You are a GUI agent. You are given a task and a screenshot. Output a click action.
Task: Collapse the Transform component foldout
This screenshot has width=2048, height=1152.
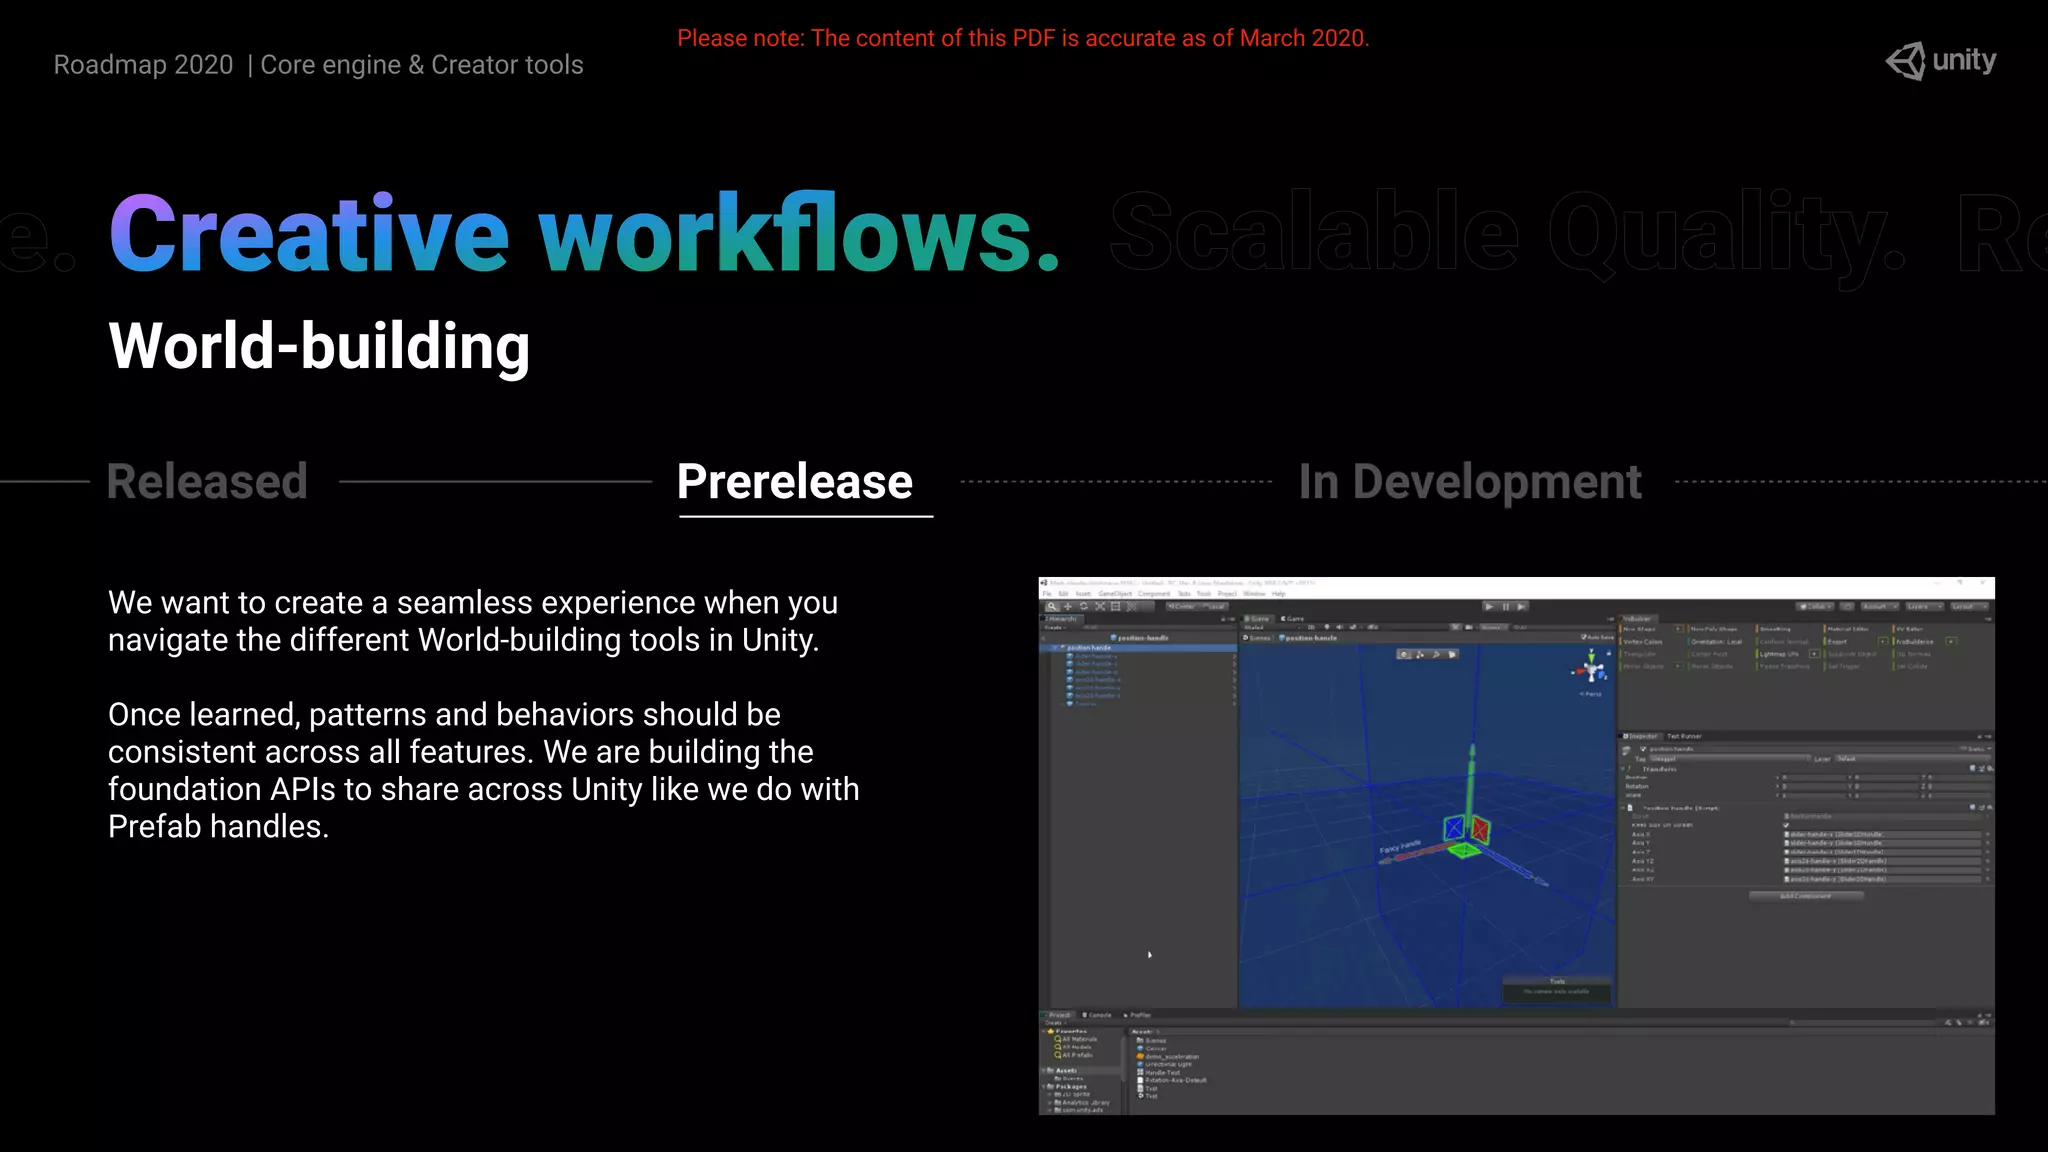[1622, 769]
